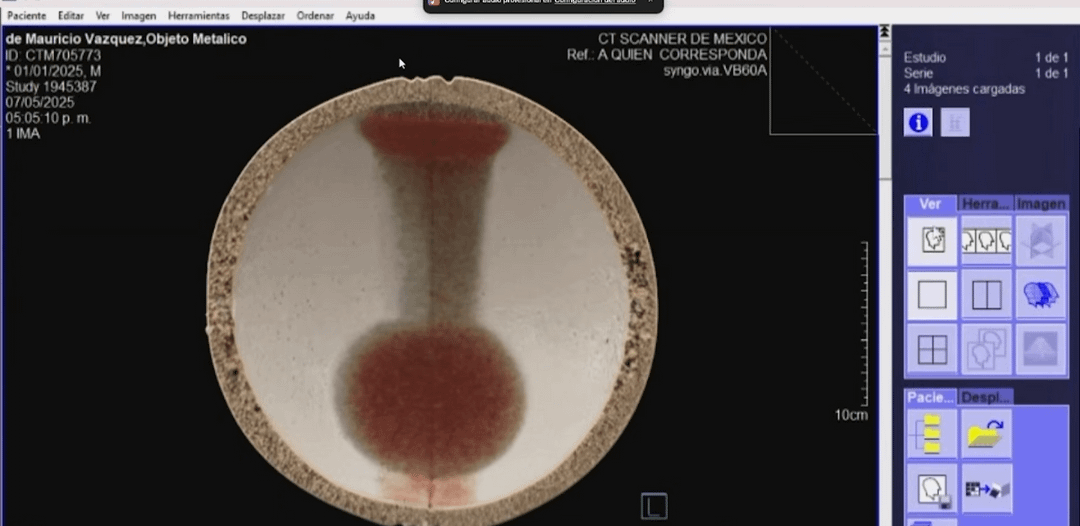Click the head with monitor icon
The image size is (1080, 526).
coord(932,488)
